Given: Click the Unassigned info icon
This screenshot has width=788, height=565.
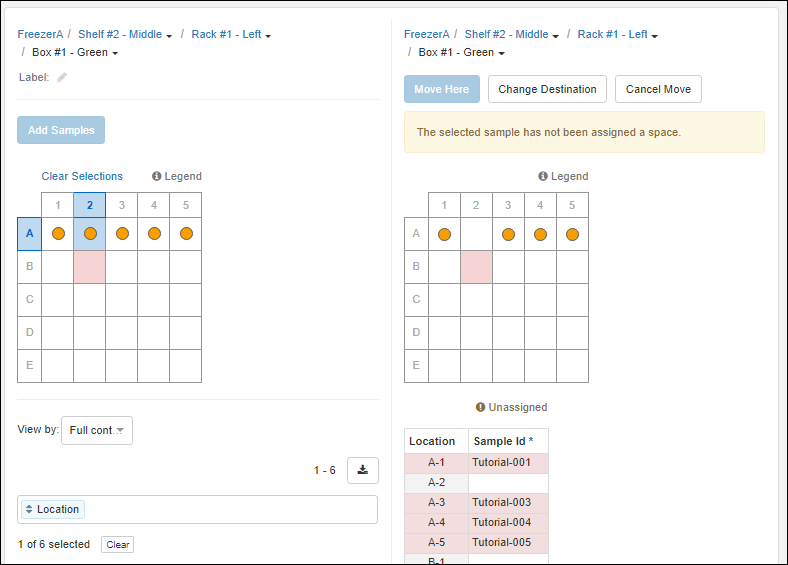Looking at the screenshot, I should tap(481, 407).
